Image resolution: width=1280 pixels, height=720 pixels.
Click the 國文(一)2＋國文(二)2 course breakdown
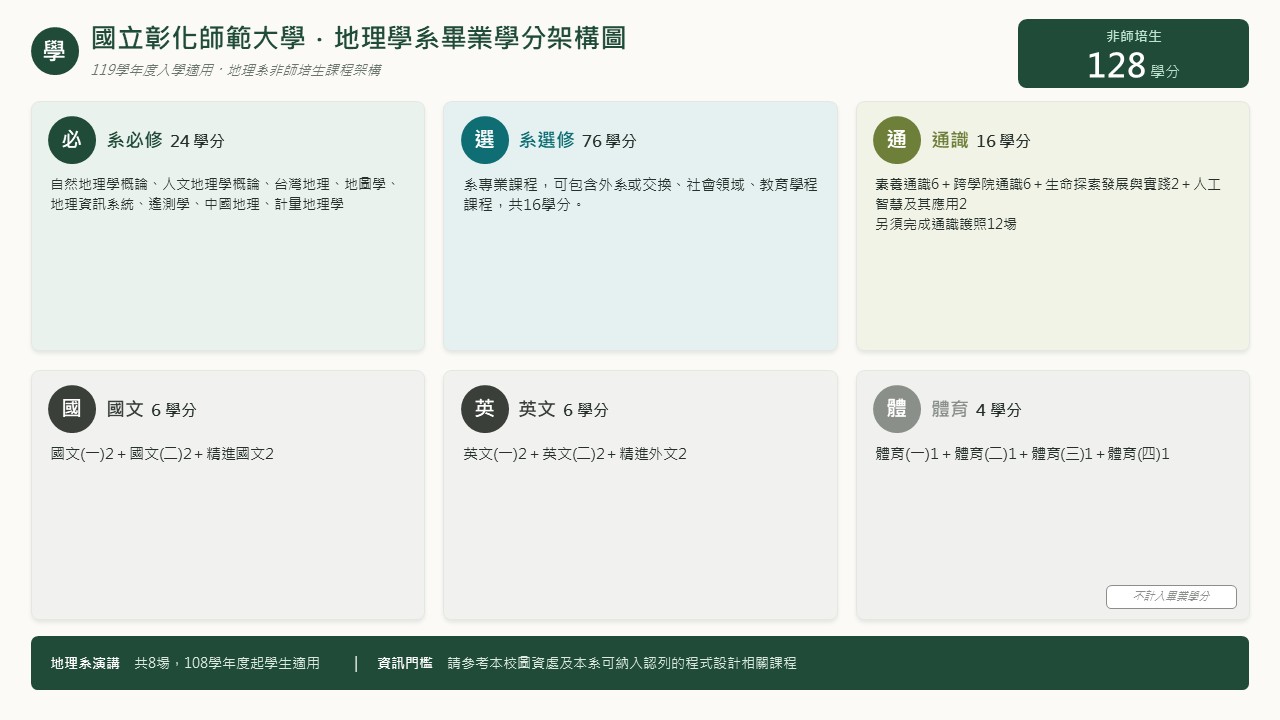click(162, 454)
